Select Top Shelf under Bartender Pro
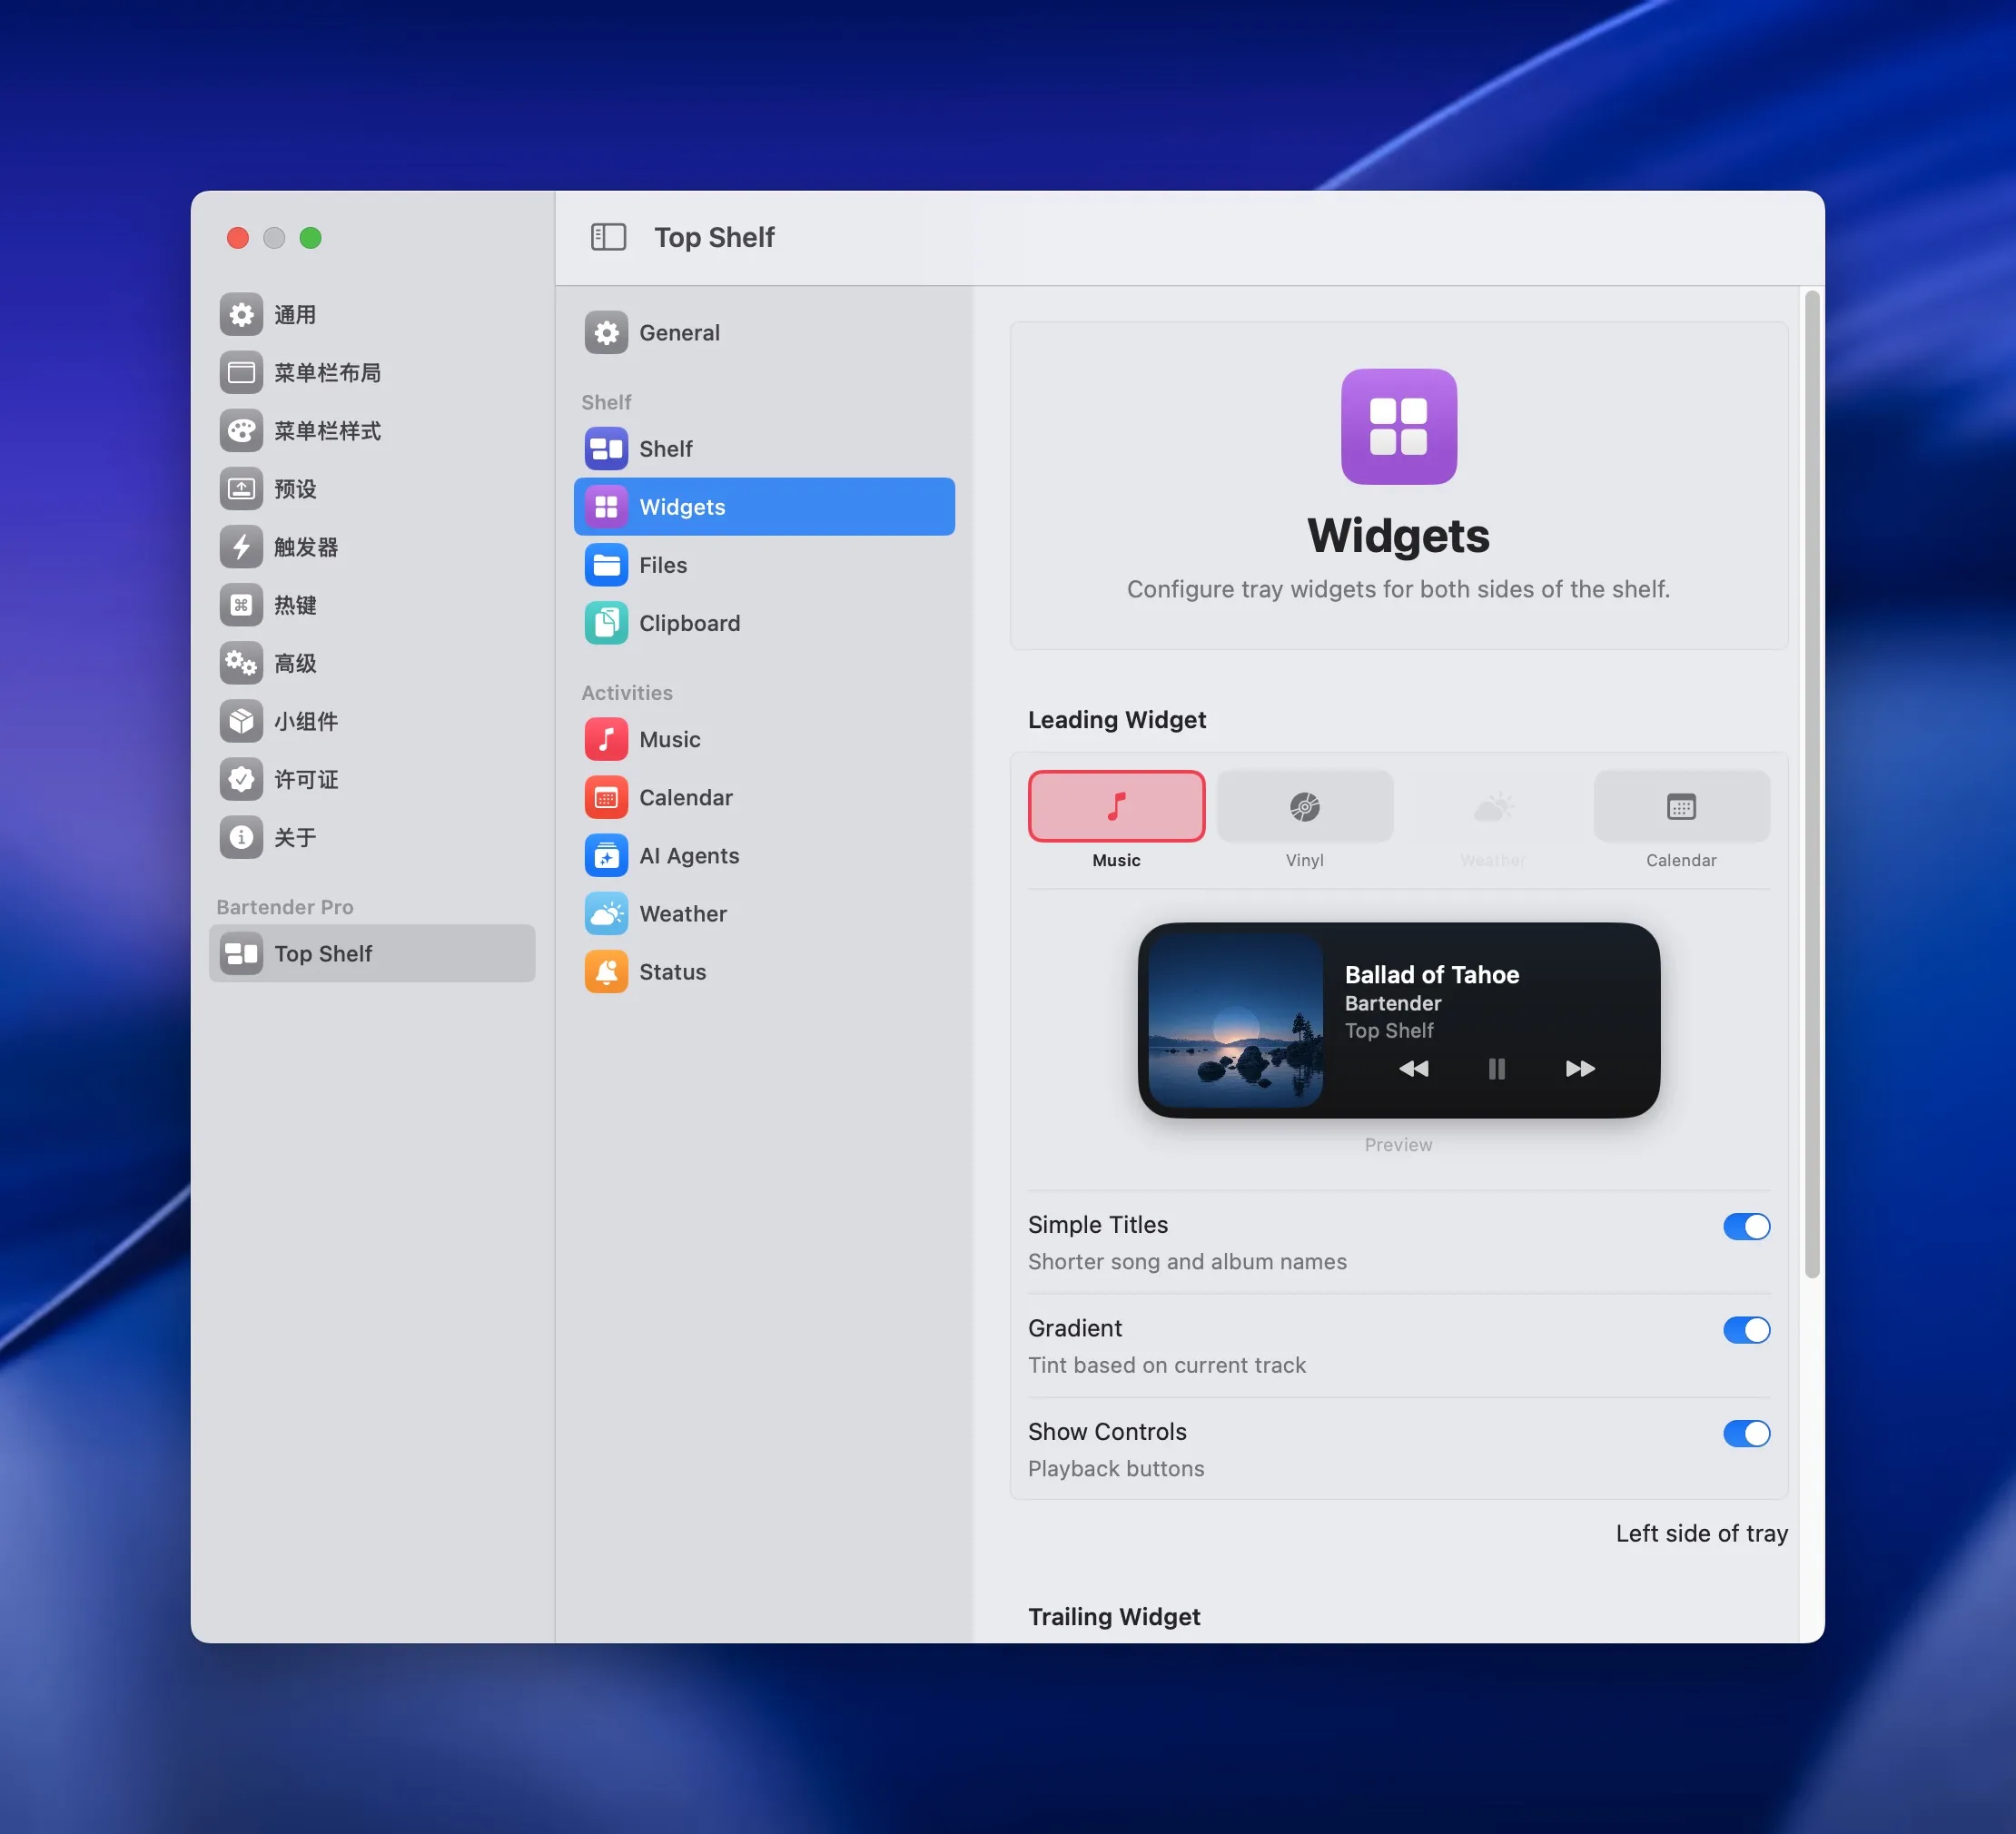Viewport: 2016px width, 1834px height. pos(372,954)
